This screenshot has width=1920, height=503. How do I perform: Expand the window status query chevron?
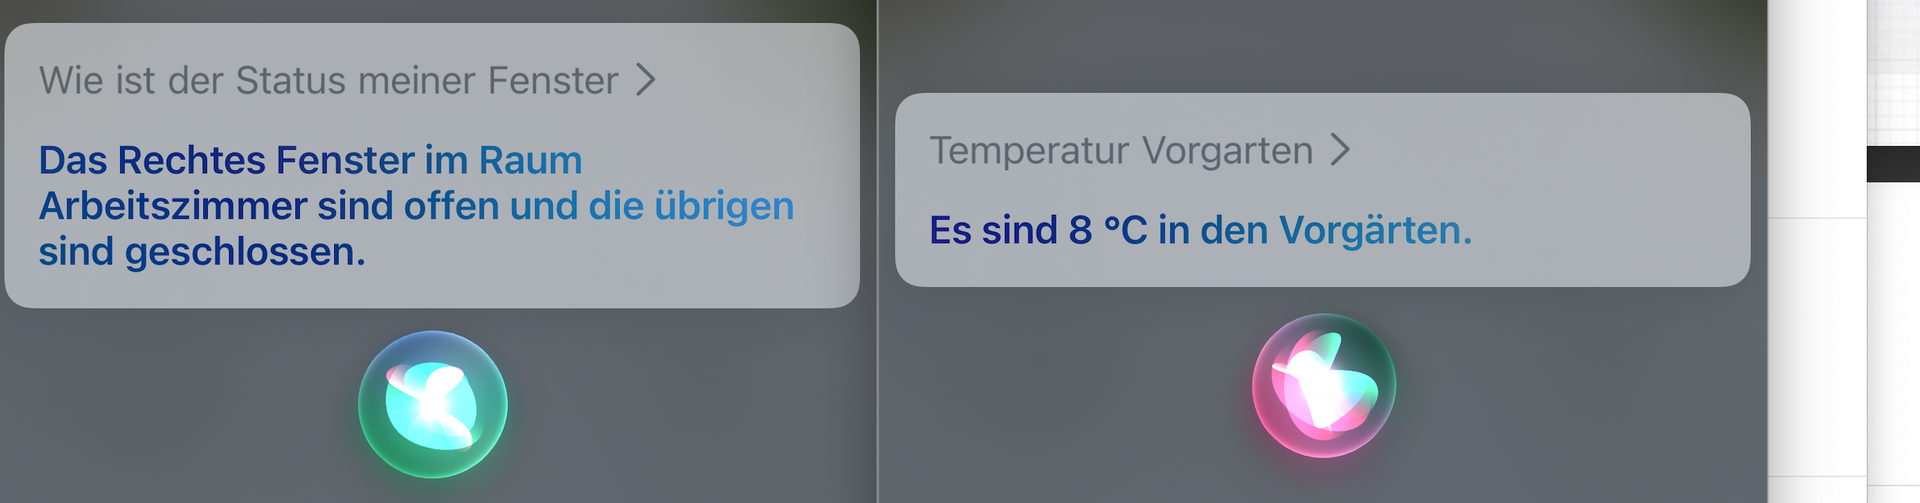pyautogui.click(x=646, y=80)
